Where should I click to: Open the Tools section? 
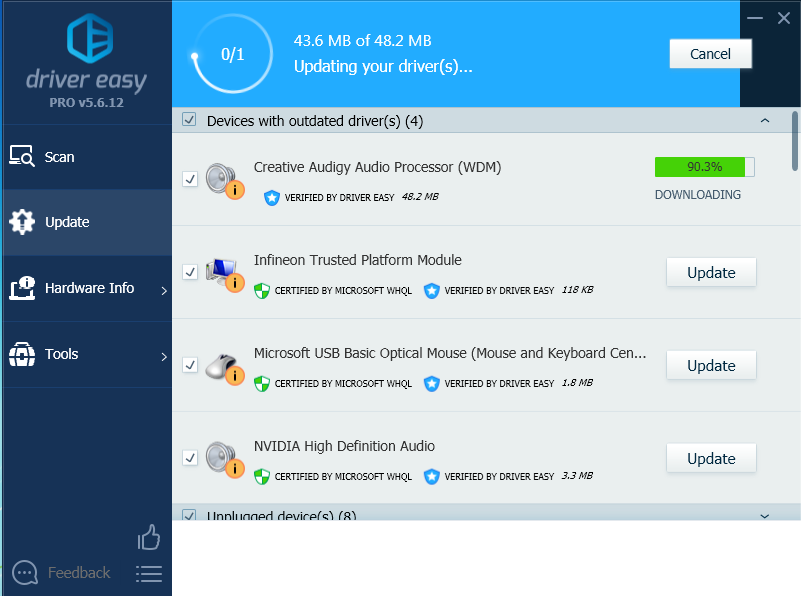pyautogui.click(x=87, y=354)
